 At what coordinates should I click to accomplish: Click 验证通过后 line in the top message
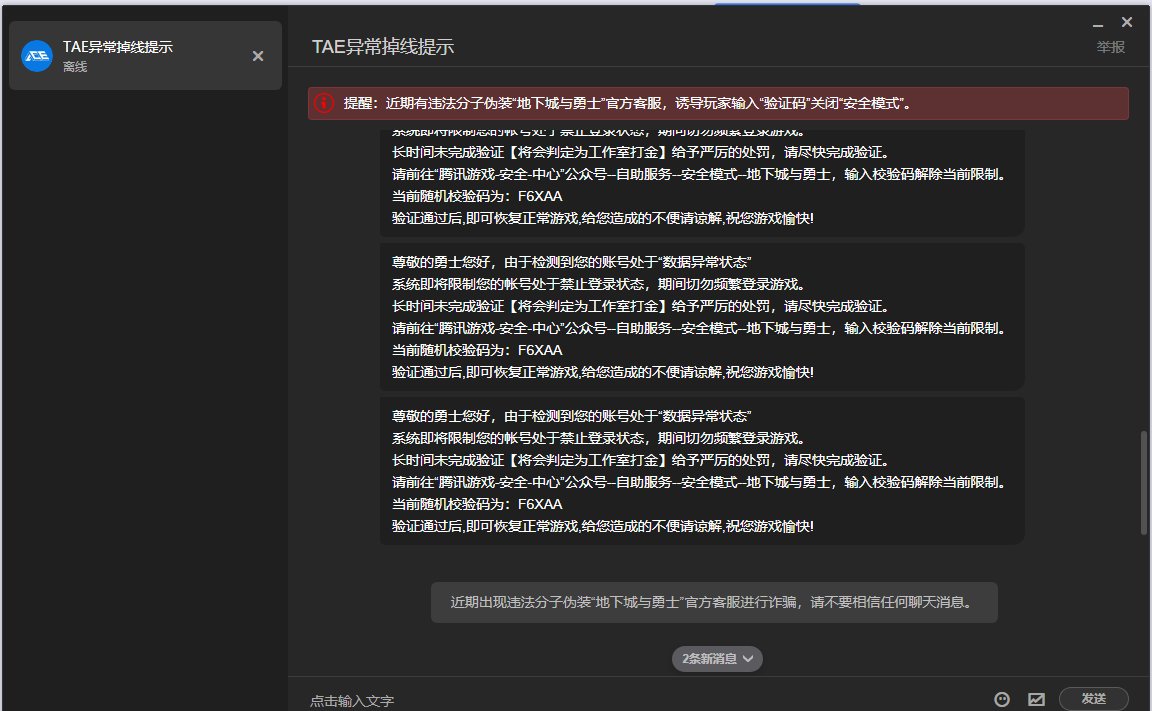point(602,217)
